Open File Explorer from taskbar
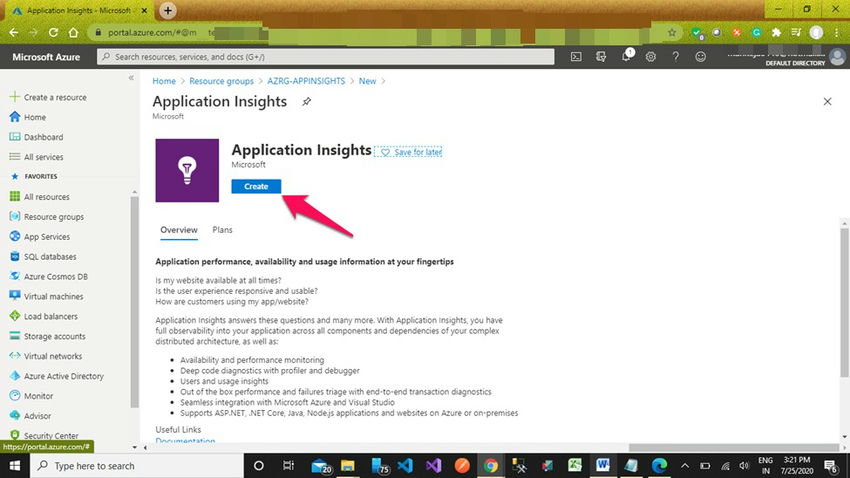Image resolution: width=850 pixels, height=478 pixels. [x=347, y=466]
